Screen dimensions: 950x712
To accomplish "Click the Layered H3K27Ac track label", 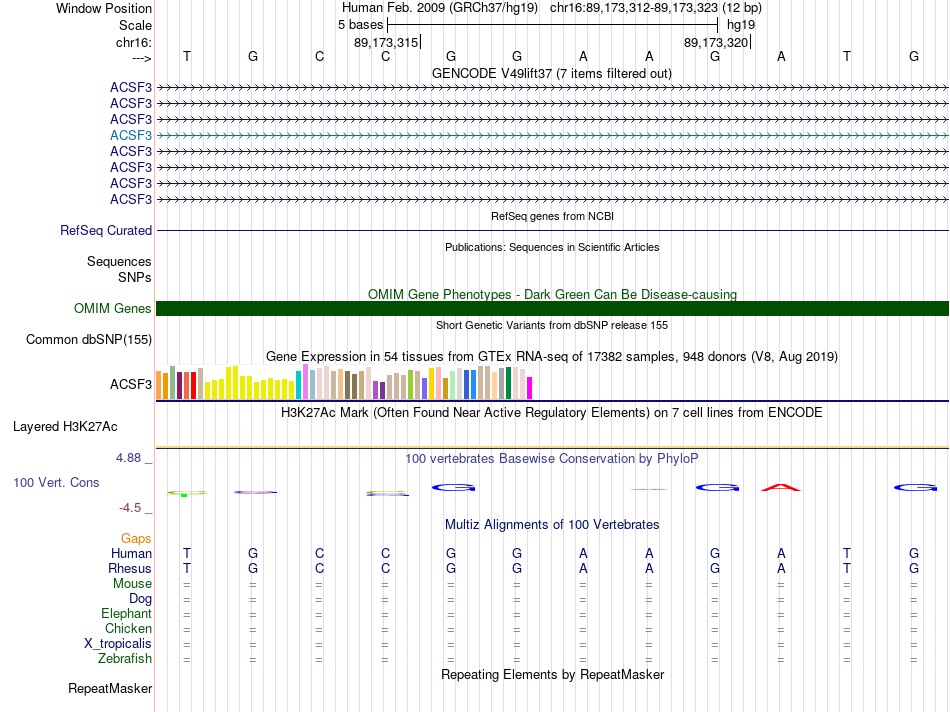I will tap(65, 427).
